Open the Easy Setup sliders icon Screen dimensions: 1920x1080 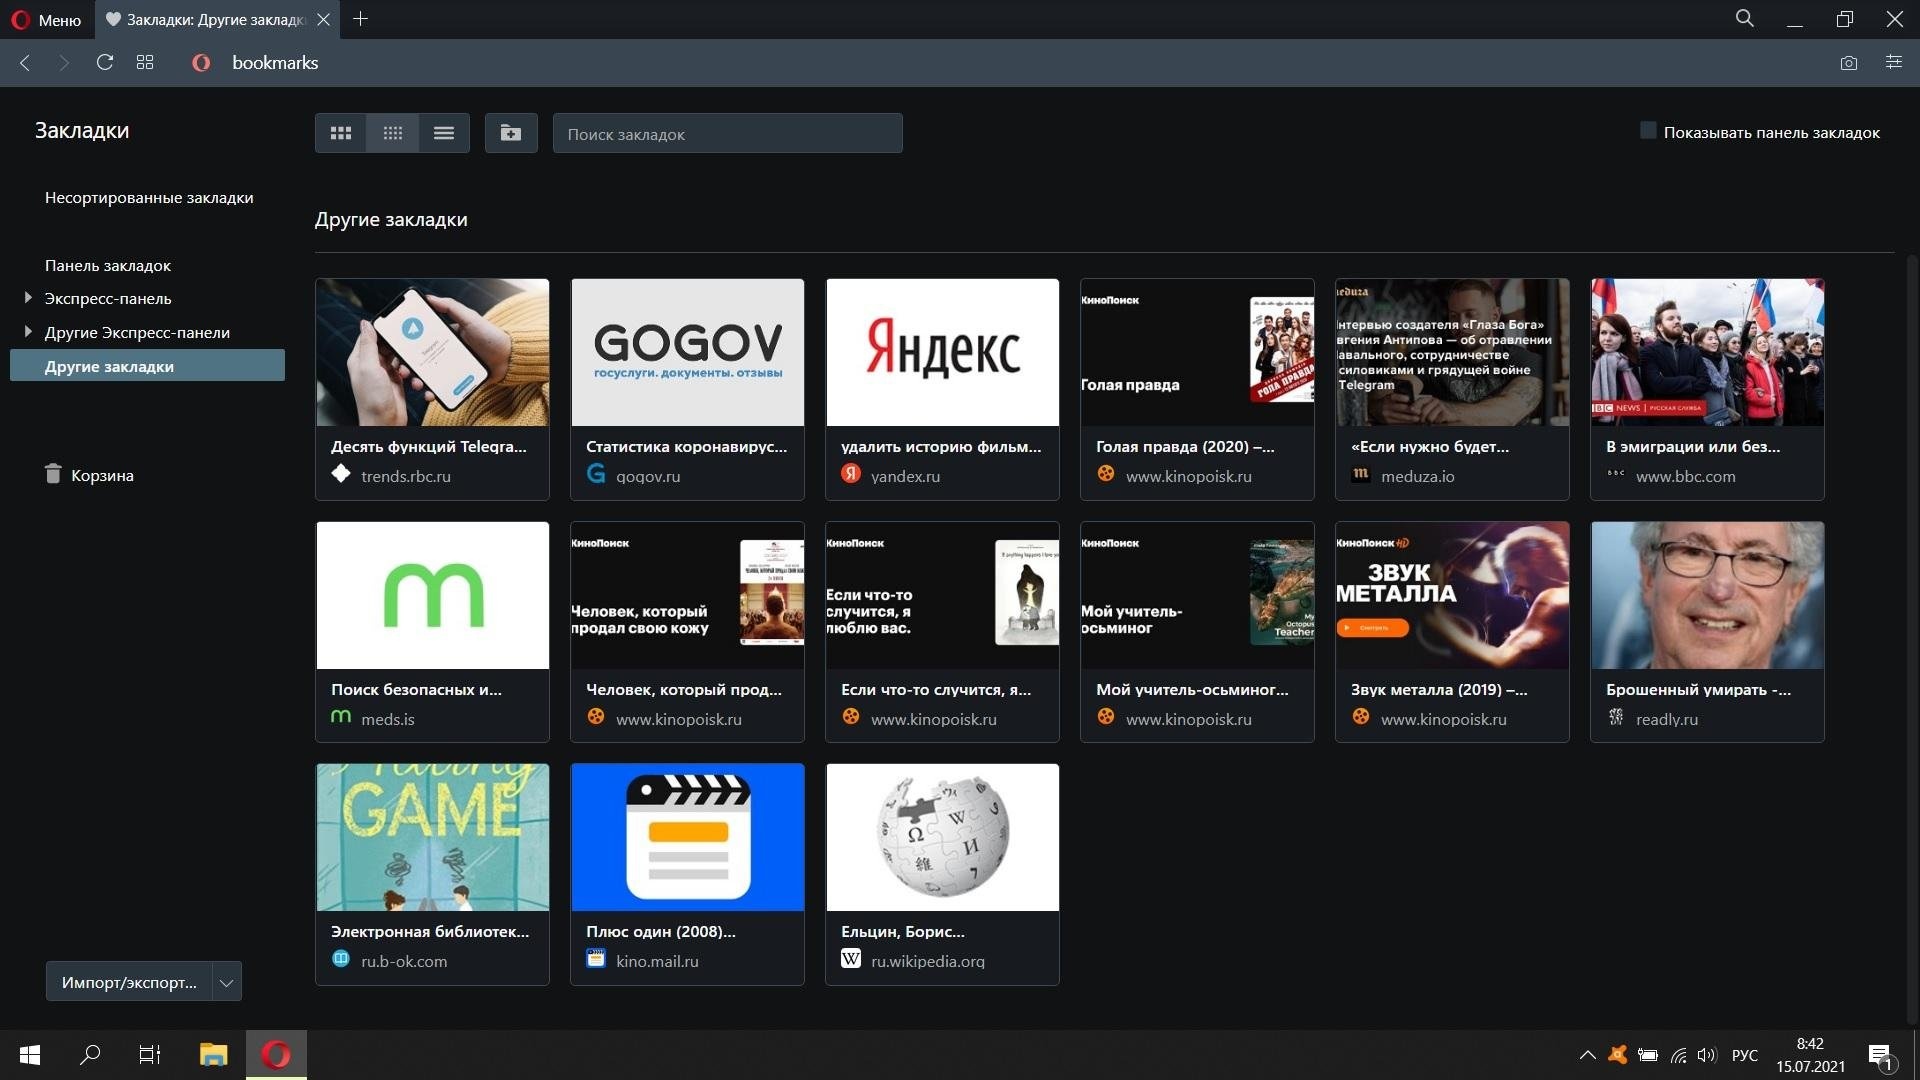(x=1893, y=62)
